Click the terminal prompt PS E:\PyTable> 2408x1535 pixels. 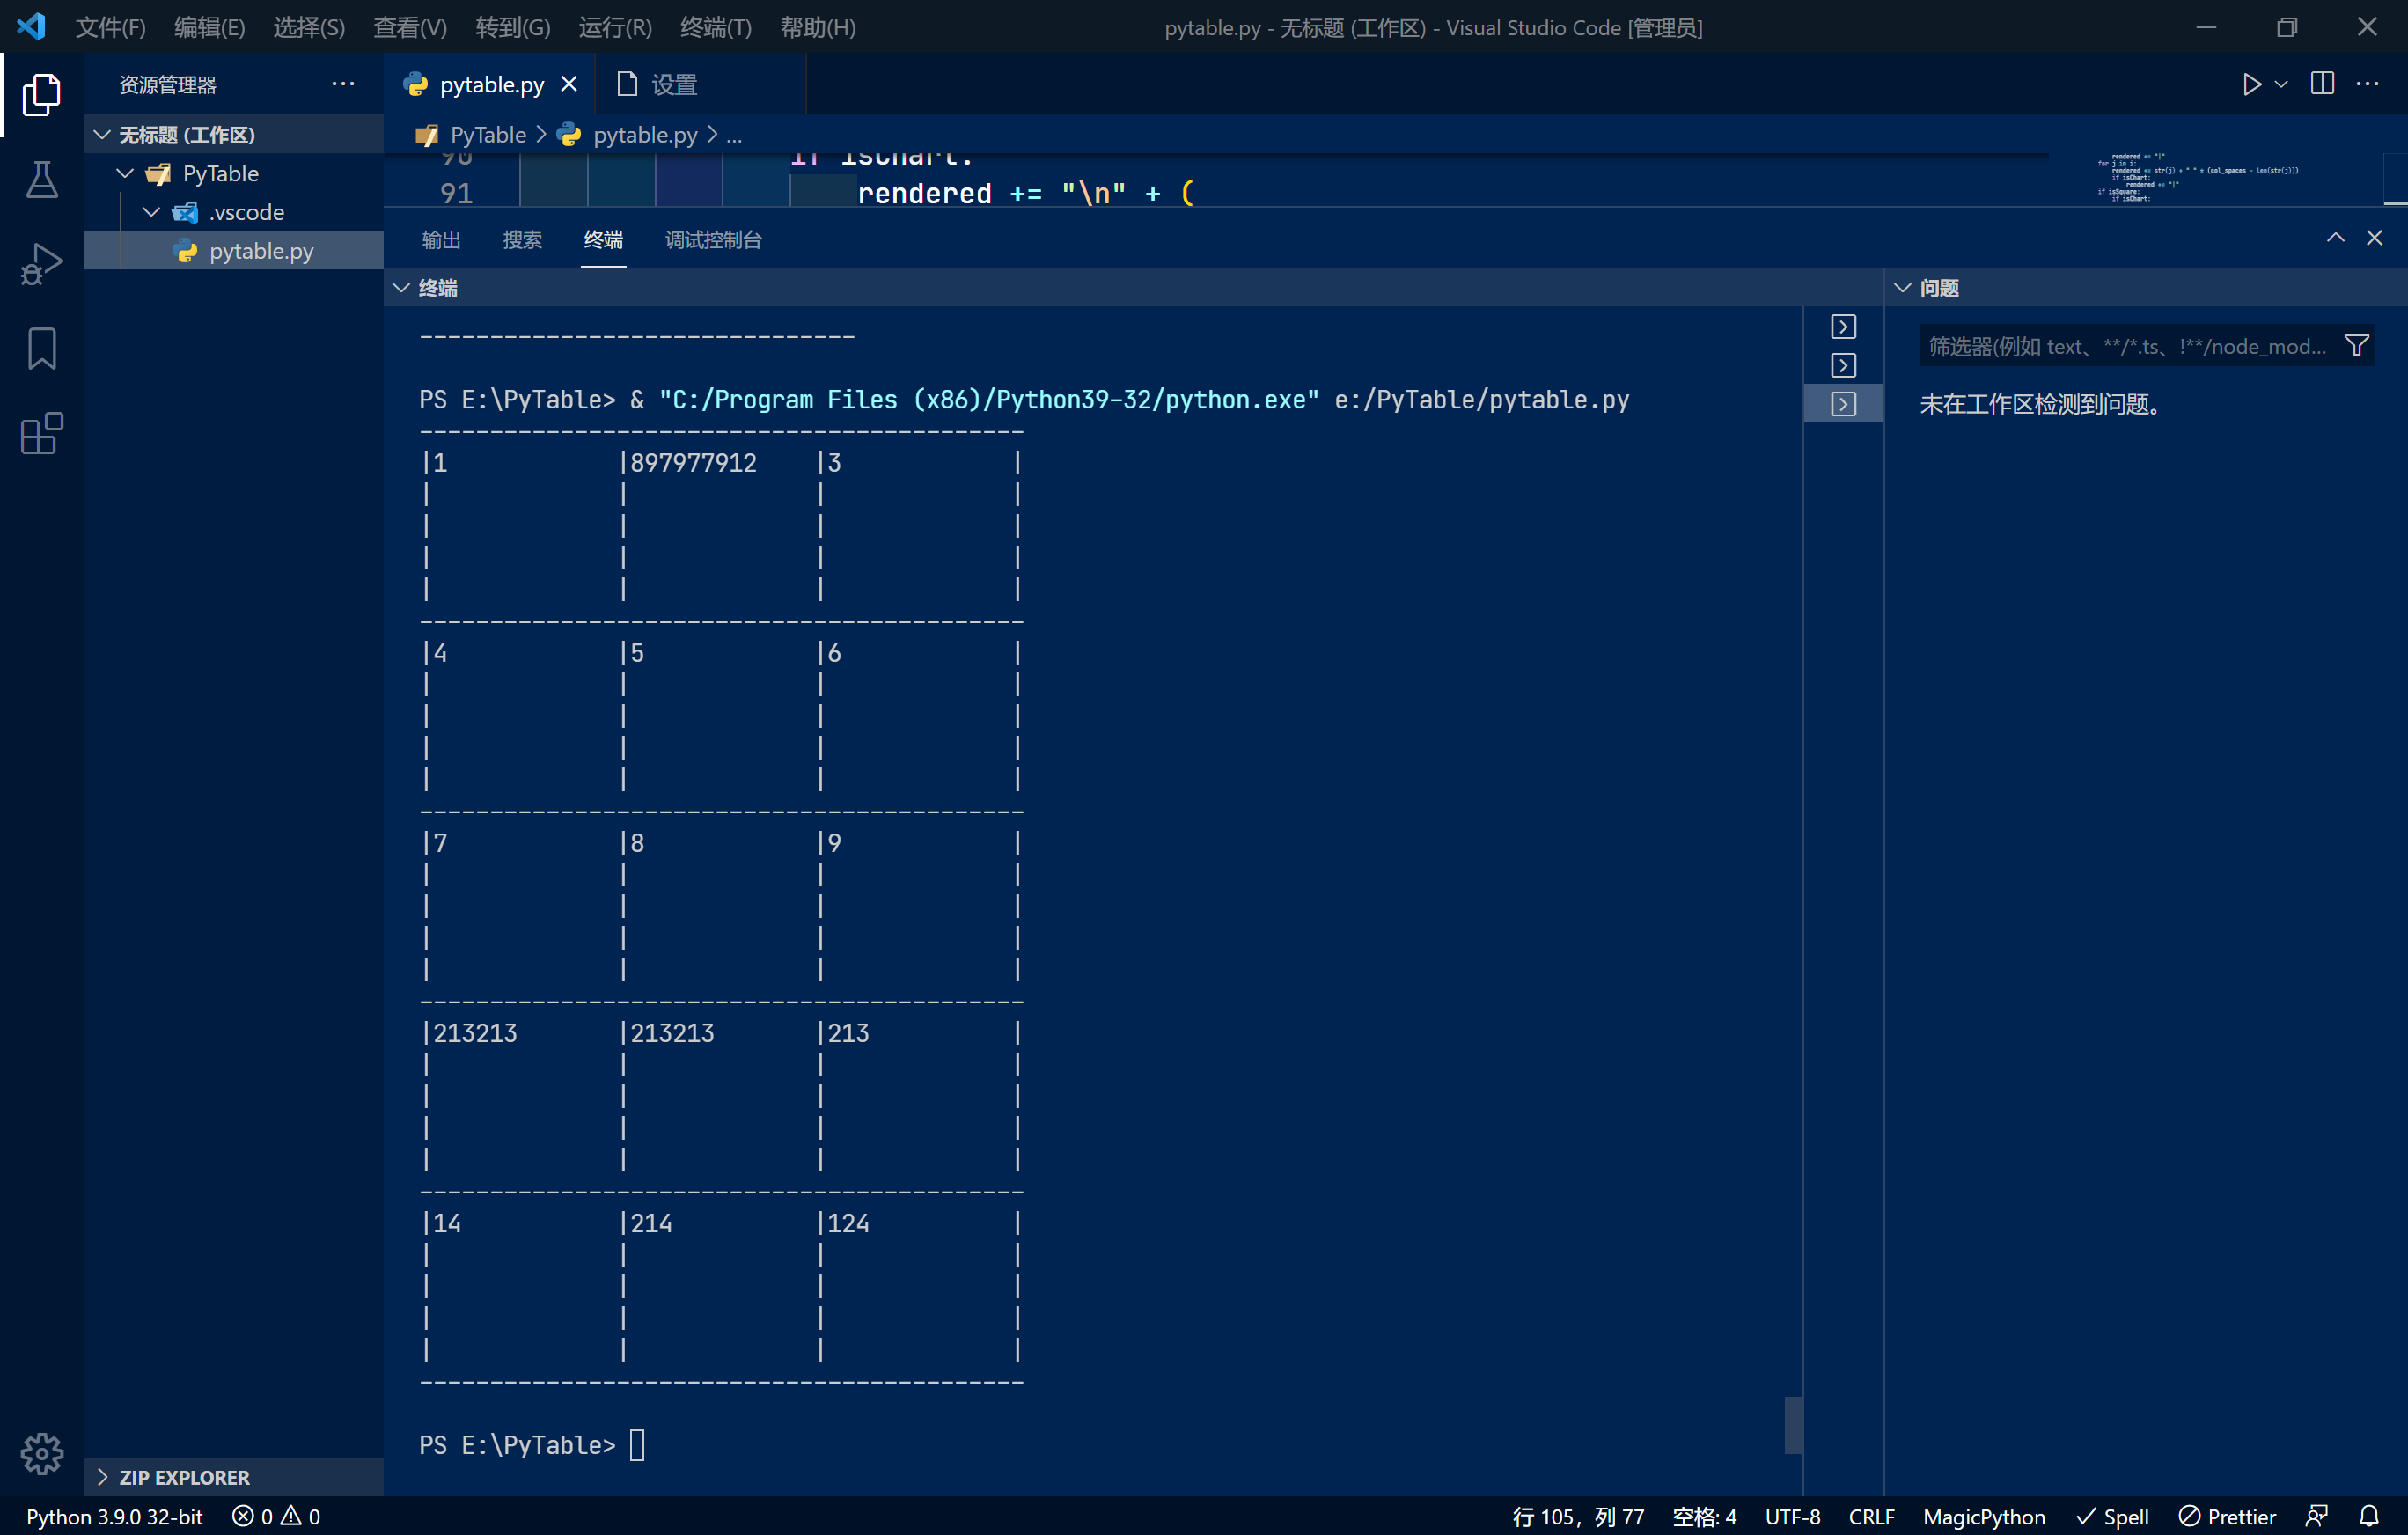[x=517, y=1445]
